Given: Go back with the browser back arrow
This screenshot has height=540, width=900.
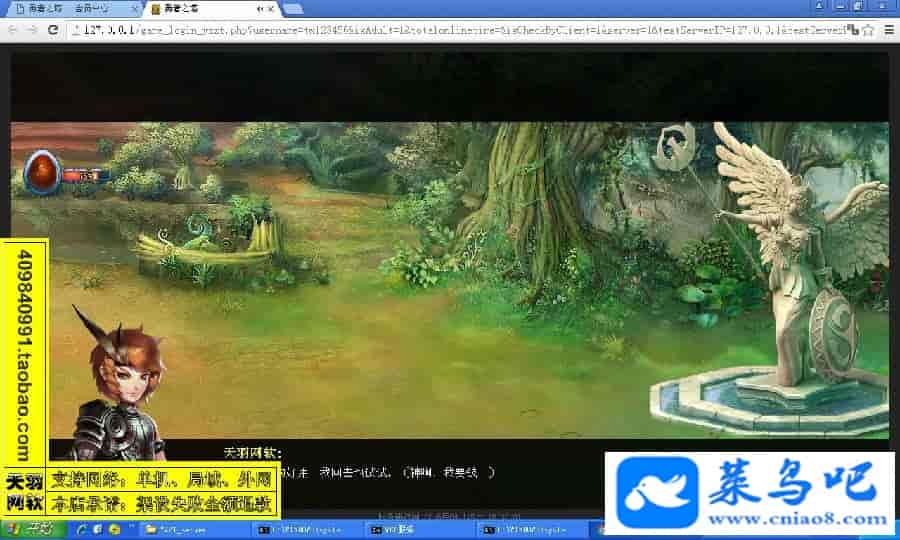Looking at the screenshot, I should 13,29.
